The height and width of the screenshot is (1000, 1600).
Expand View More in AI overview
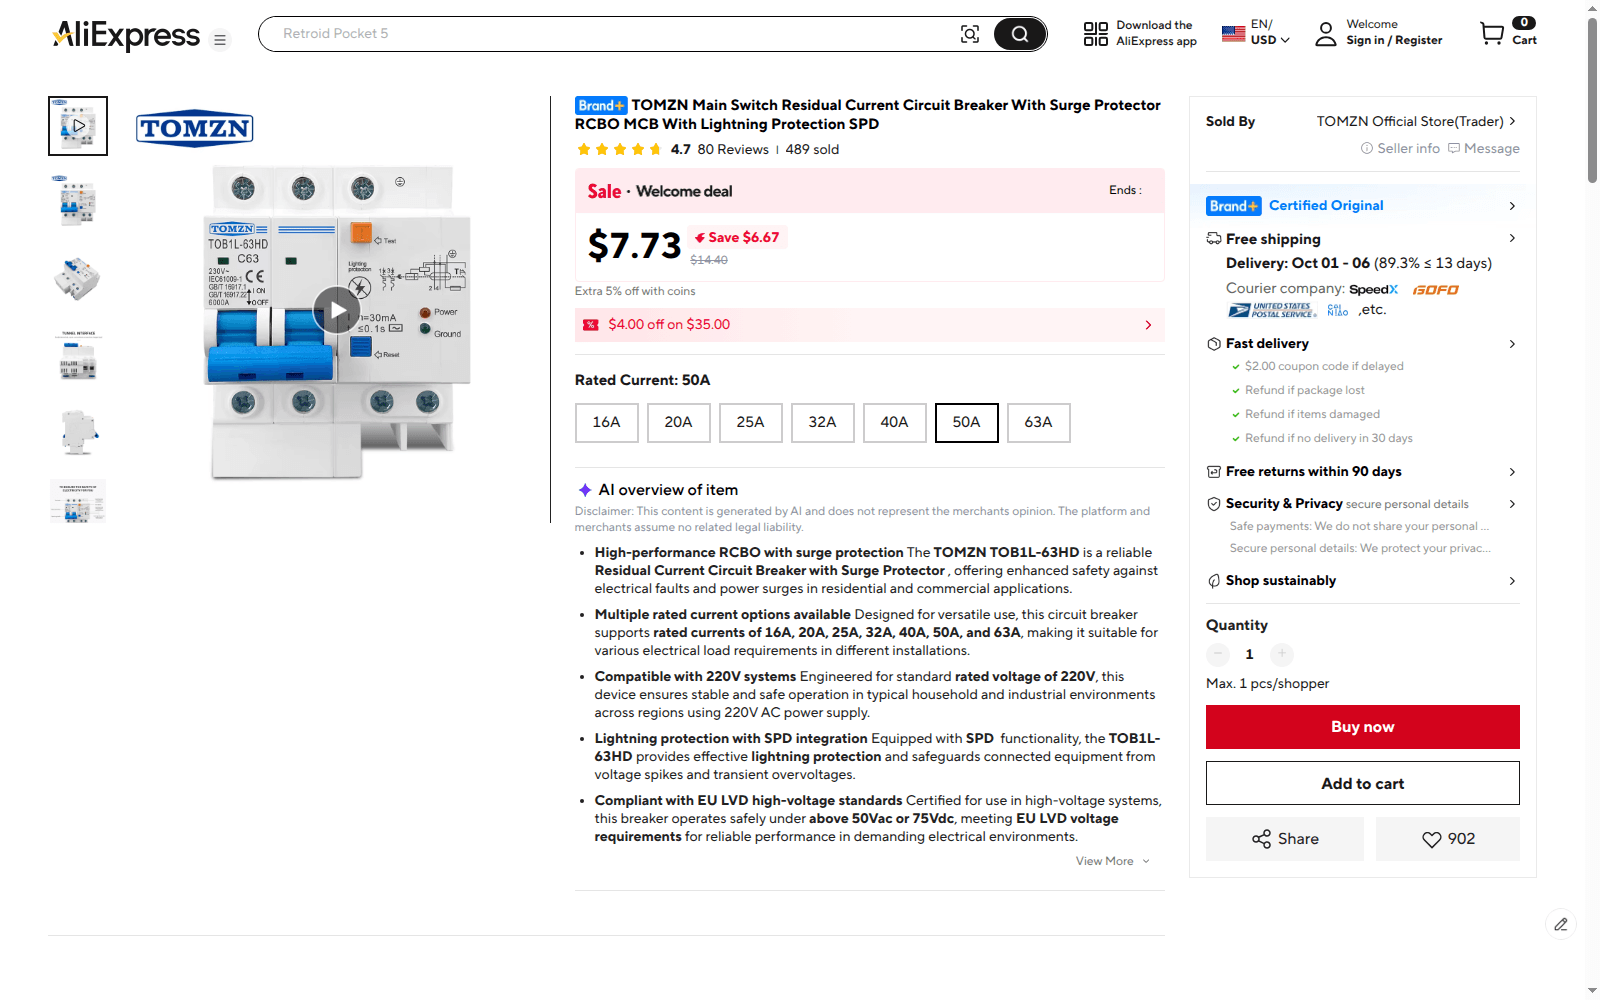1112,861
